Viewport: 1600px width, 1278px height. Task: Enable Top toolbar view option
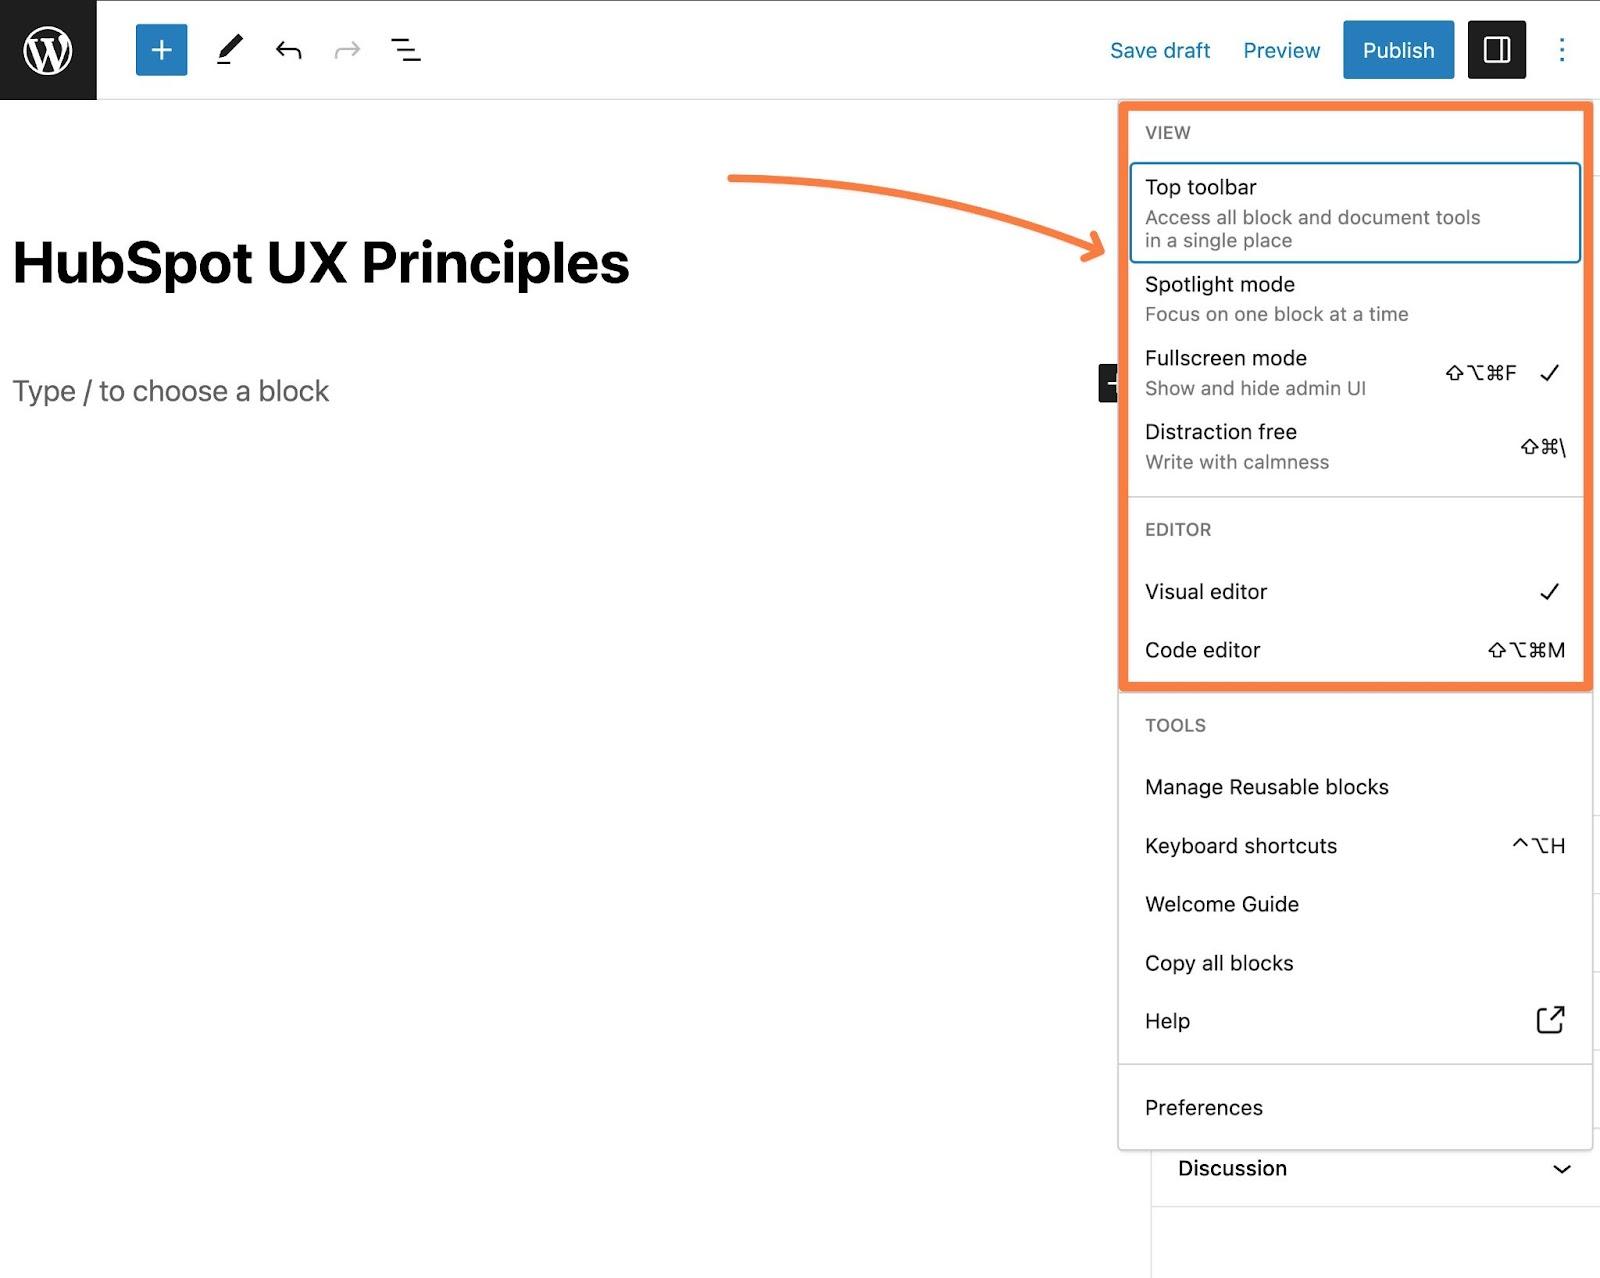1355,213
